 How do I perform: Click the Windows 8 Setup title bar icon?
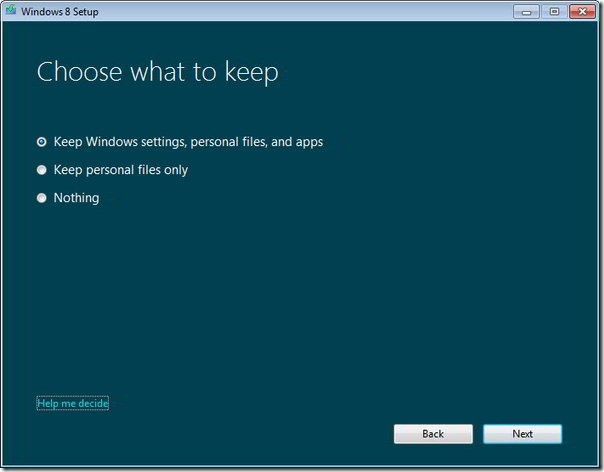point(12,11)
